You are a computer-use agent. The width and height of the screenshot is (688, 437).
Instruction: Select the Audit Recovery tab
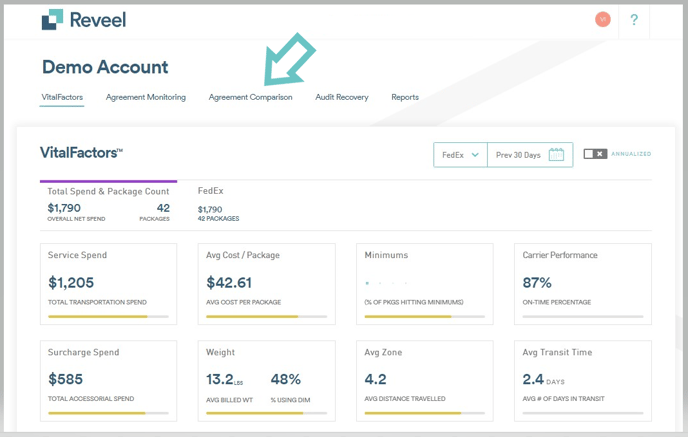tap(342, 97)
